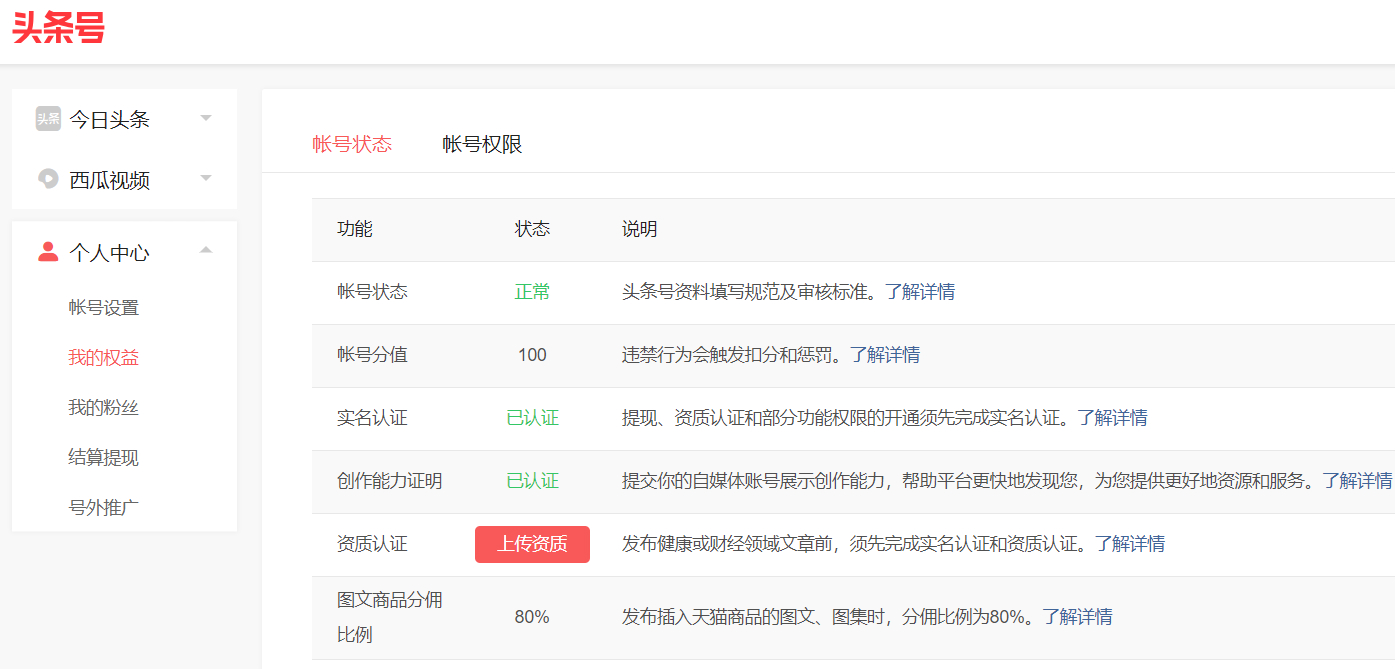Viewport: 1395px width, 669px height.
Task: Click the 帐号分值 row label
Action: [372, 355]
